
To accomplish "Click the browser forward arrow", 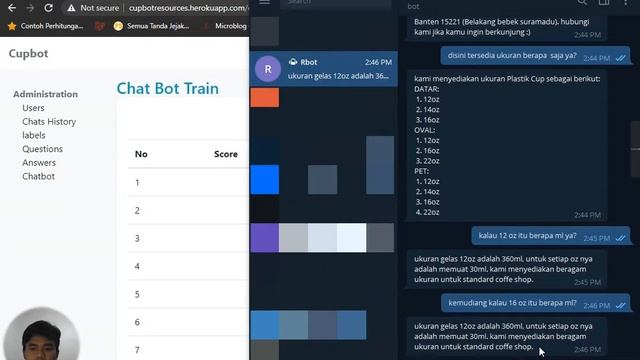I will point(30,8).
